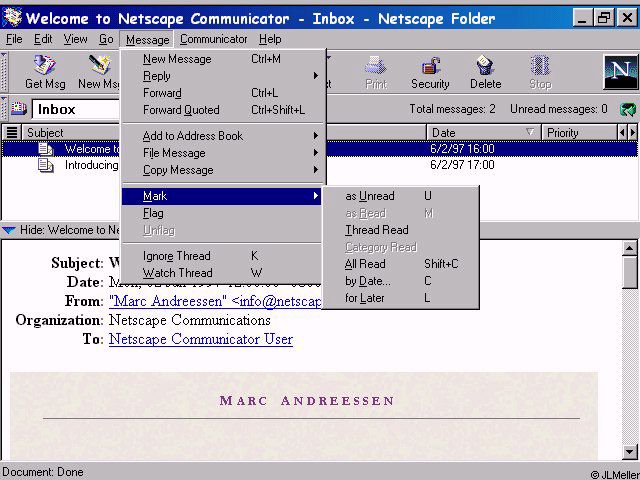
Task: Click the Subject column header
Action: pyautogui.click(x=71, y=133)
